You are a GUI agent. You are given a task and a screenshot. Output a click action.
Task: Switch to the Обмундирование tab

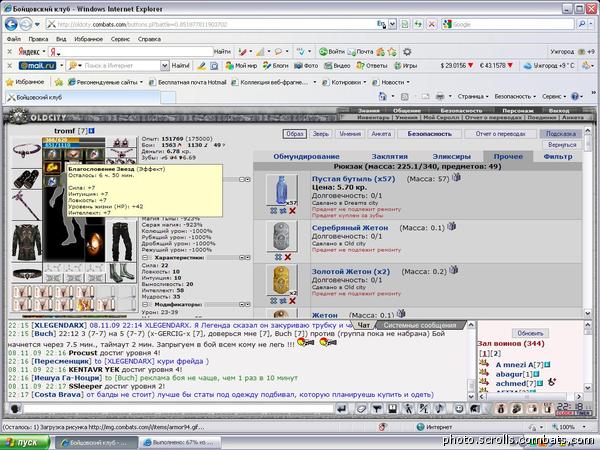point(306,157)
